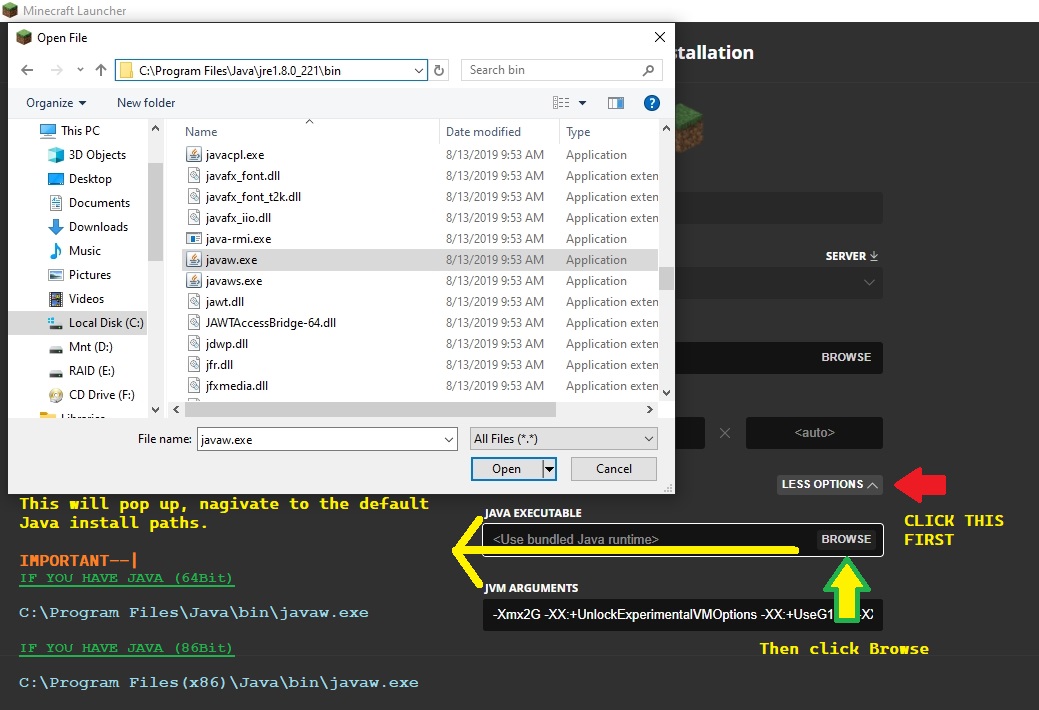Go up one folder level
The width and height of the screenshot is (1039, 710).
[101, 70]
